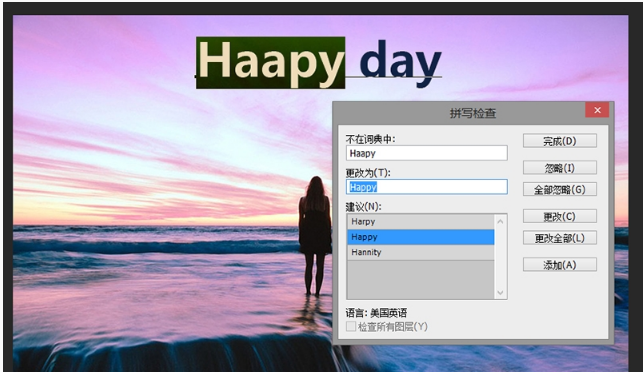Image resolution: width=643 pixels, height=372 pixels.
Task: Click the 不在词典中 field containing Haapy
Action: pyautogui.click(x=426, y=153)
